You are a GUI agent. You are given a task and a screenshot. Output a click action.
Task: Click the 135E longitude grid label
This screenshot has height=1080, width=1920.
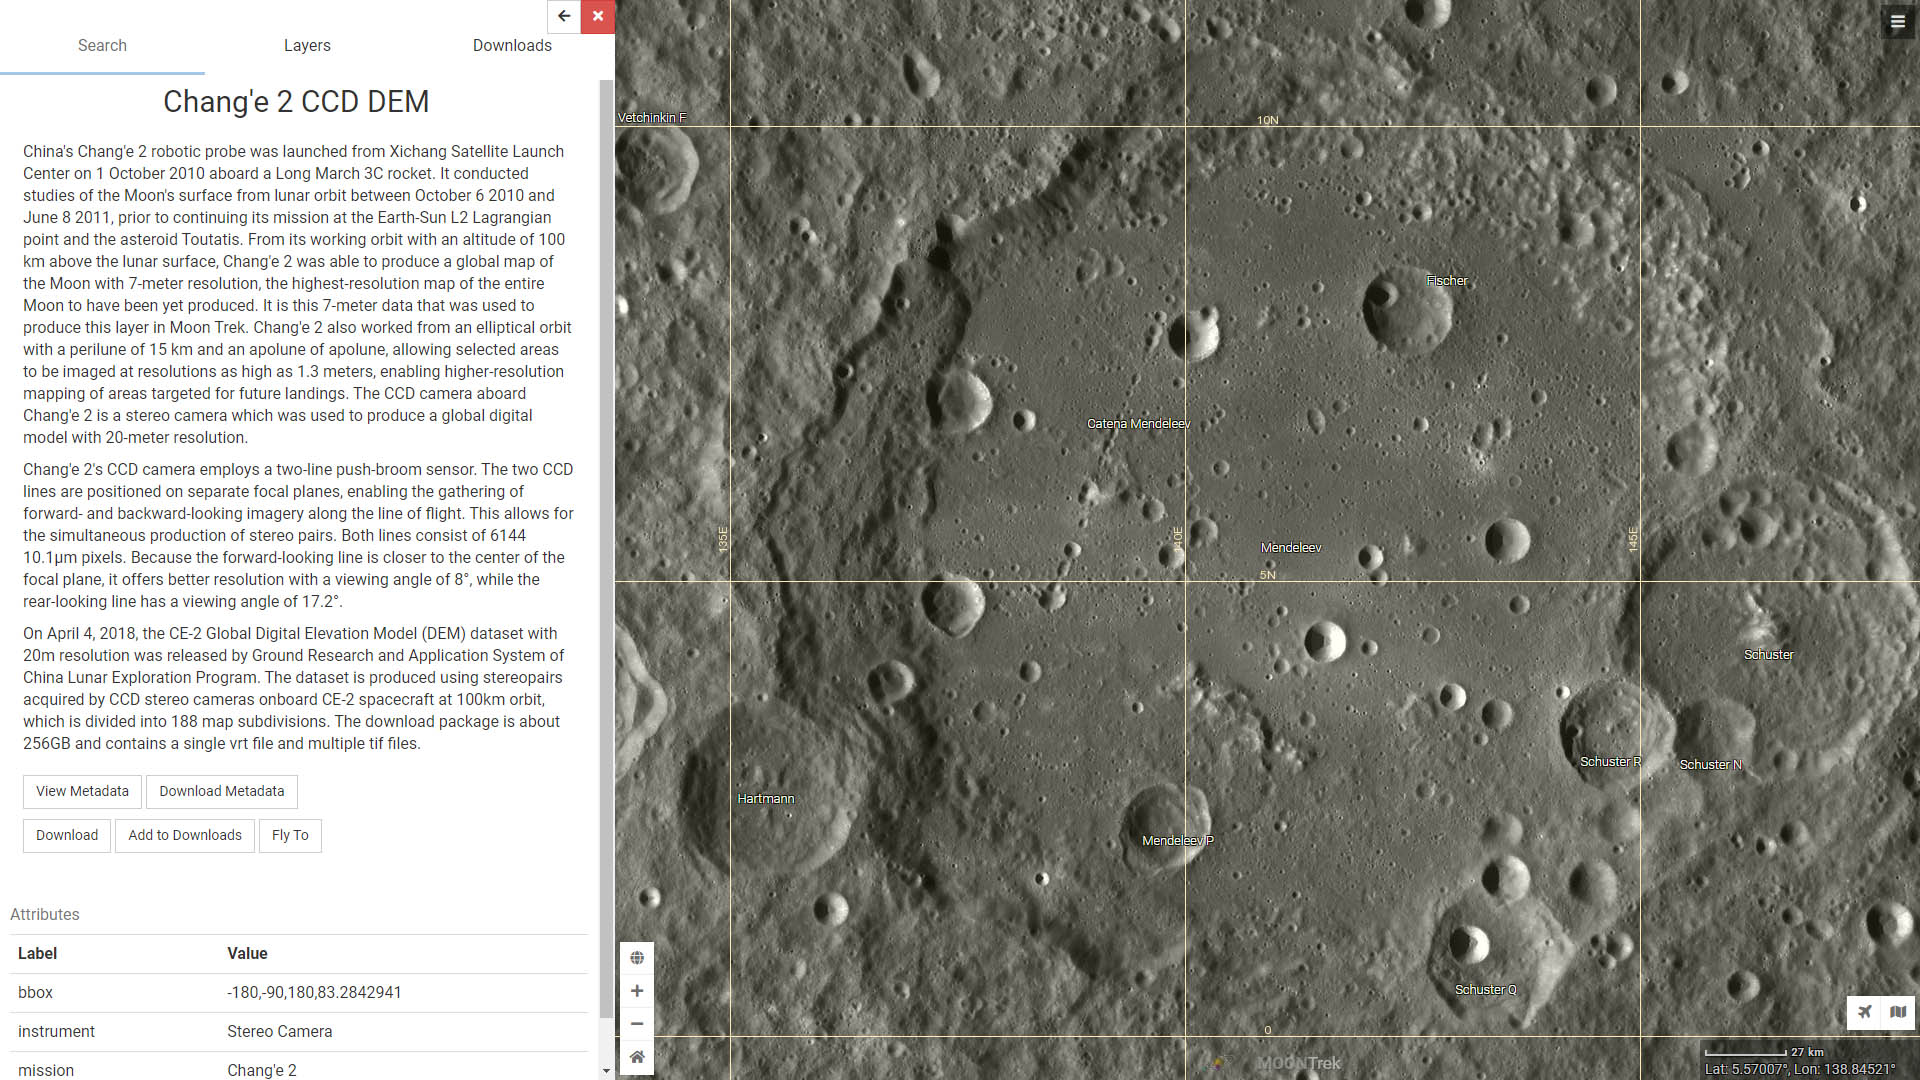pos(723,539)
